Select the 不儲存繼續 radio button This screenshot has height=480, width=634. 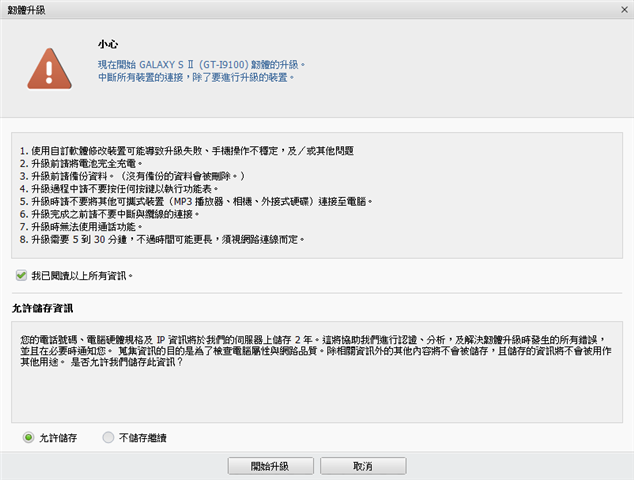pyautogui.click(x=108, y=438)
